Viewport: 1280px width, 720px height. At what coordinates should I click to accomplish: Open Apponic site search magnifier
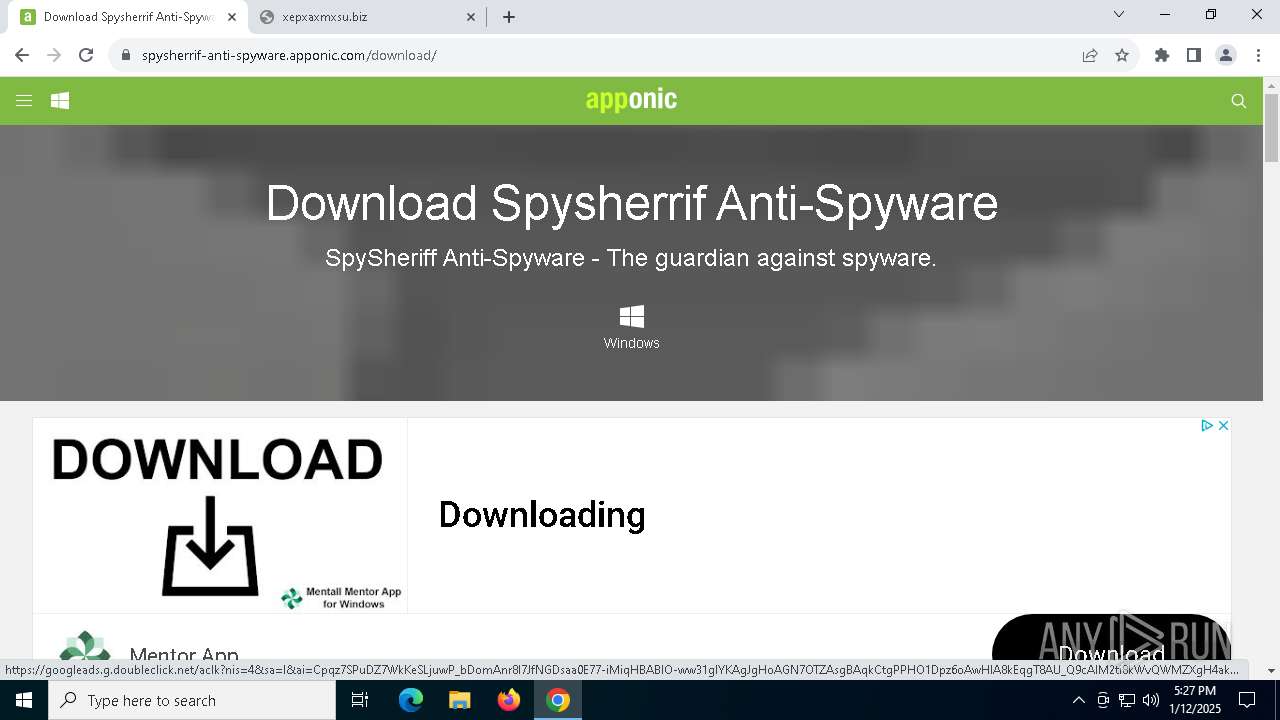(1239, 100)
